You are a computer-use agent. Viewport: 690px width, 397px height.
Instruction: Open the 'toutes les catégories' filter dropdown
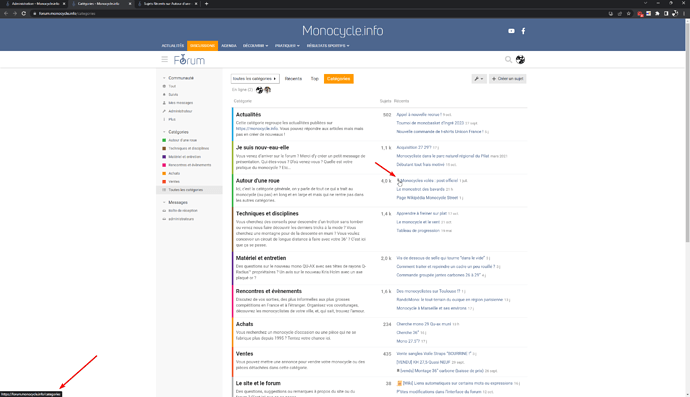[255, 79]
